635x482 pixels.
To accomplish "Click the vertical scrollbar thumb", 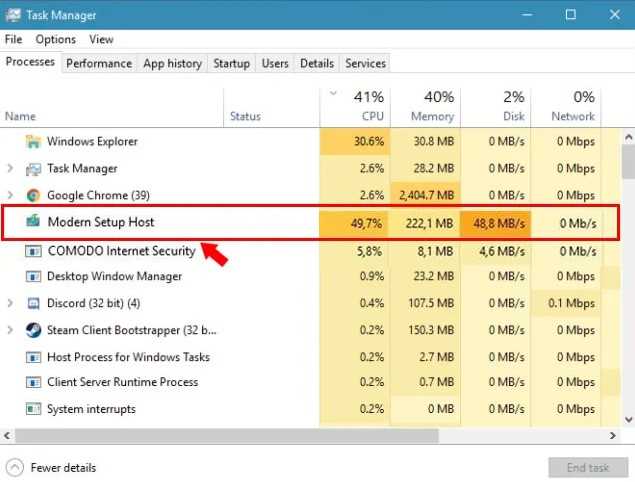I will click(x=629, y=162).
